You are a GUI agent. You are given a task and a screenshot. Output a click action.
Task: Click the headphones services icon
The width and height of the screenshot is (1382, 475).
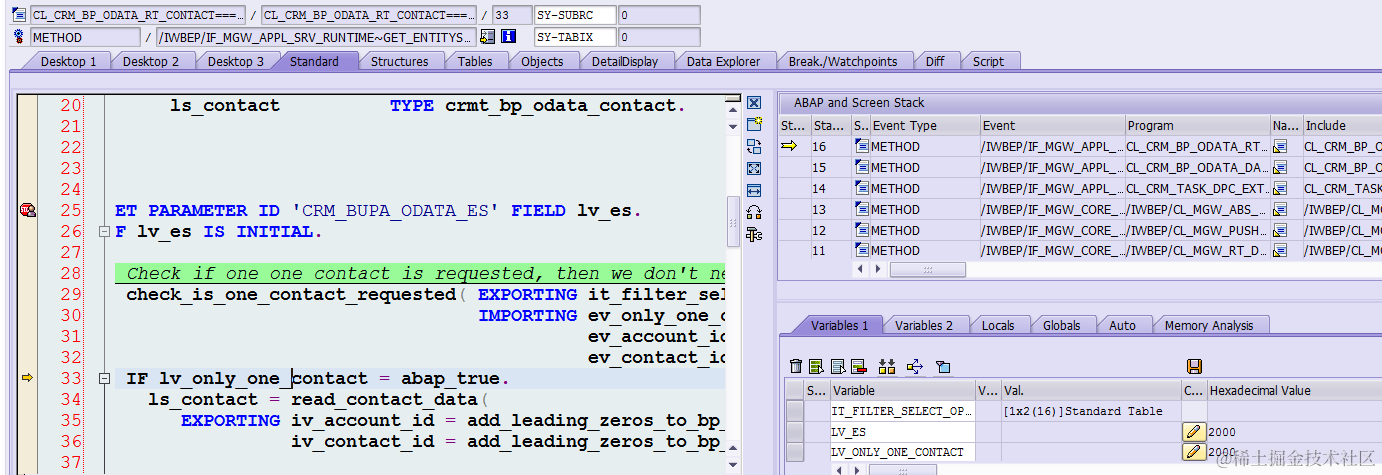(x=754, y=212)
